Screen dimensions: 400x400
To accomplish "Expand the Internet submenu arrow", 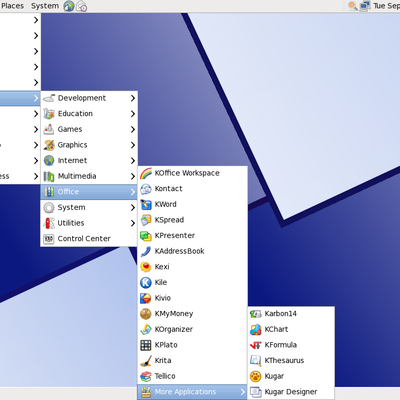I will click(x=133, y=161).
